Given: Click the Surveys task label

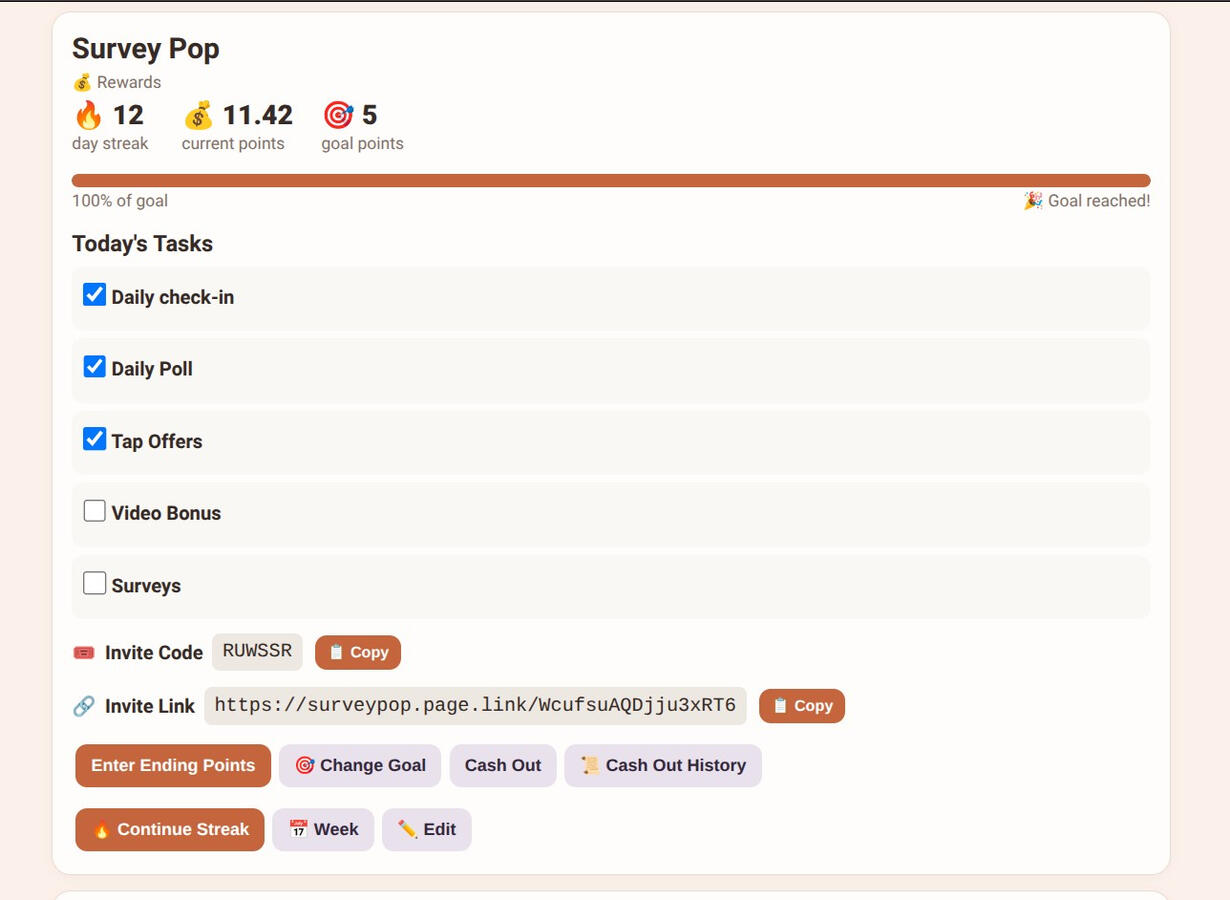Looking at the screenshot, I should tap(146, 586).
